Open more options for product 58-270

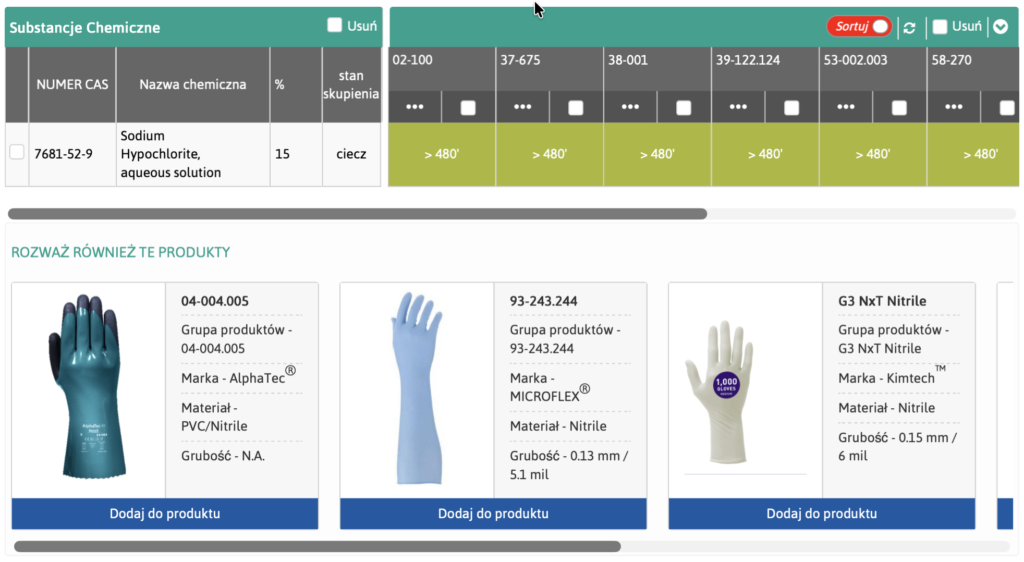click(x=955, y=107)
